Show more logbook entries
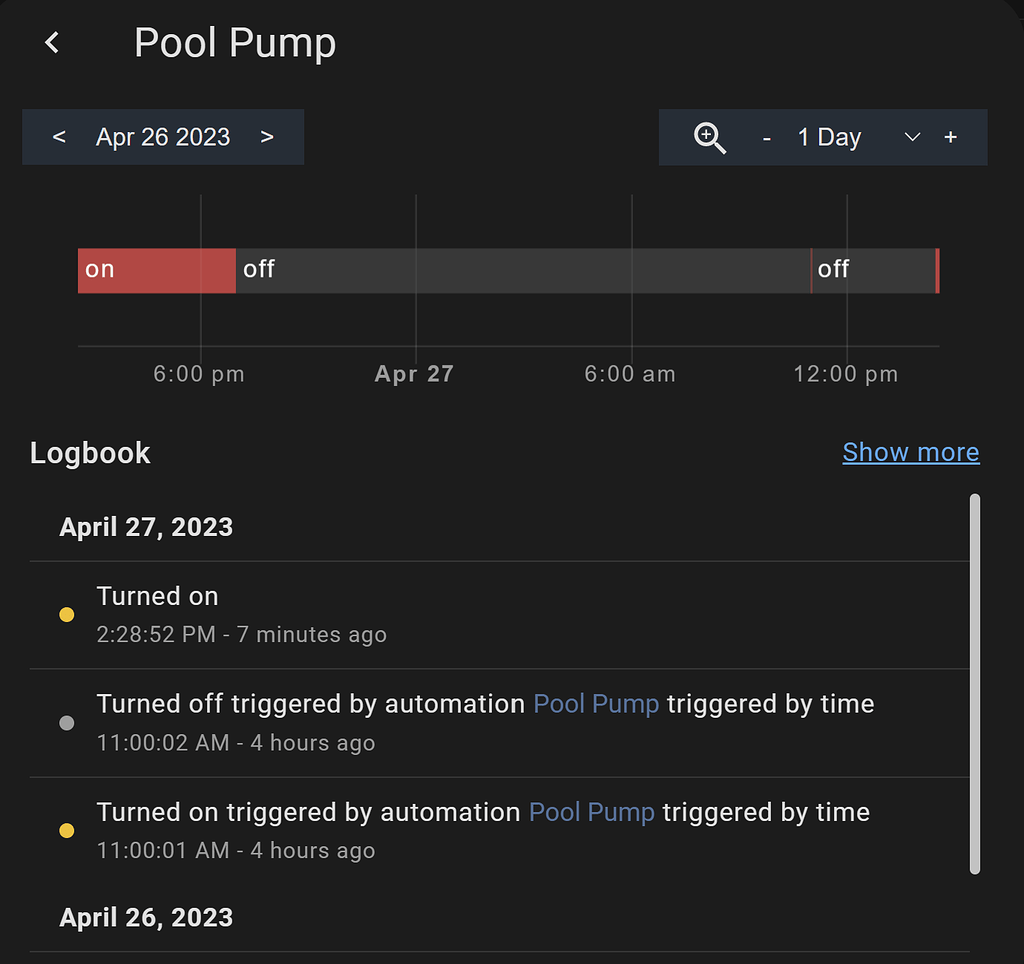This screenshot has height=964, width=1024. pos(910,452)
